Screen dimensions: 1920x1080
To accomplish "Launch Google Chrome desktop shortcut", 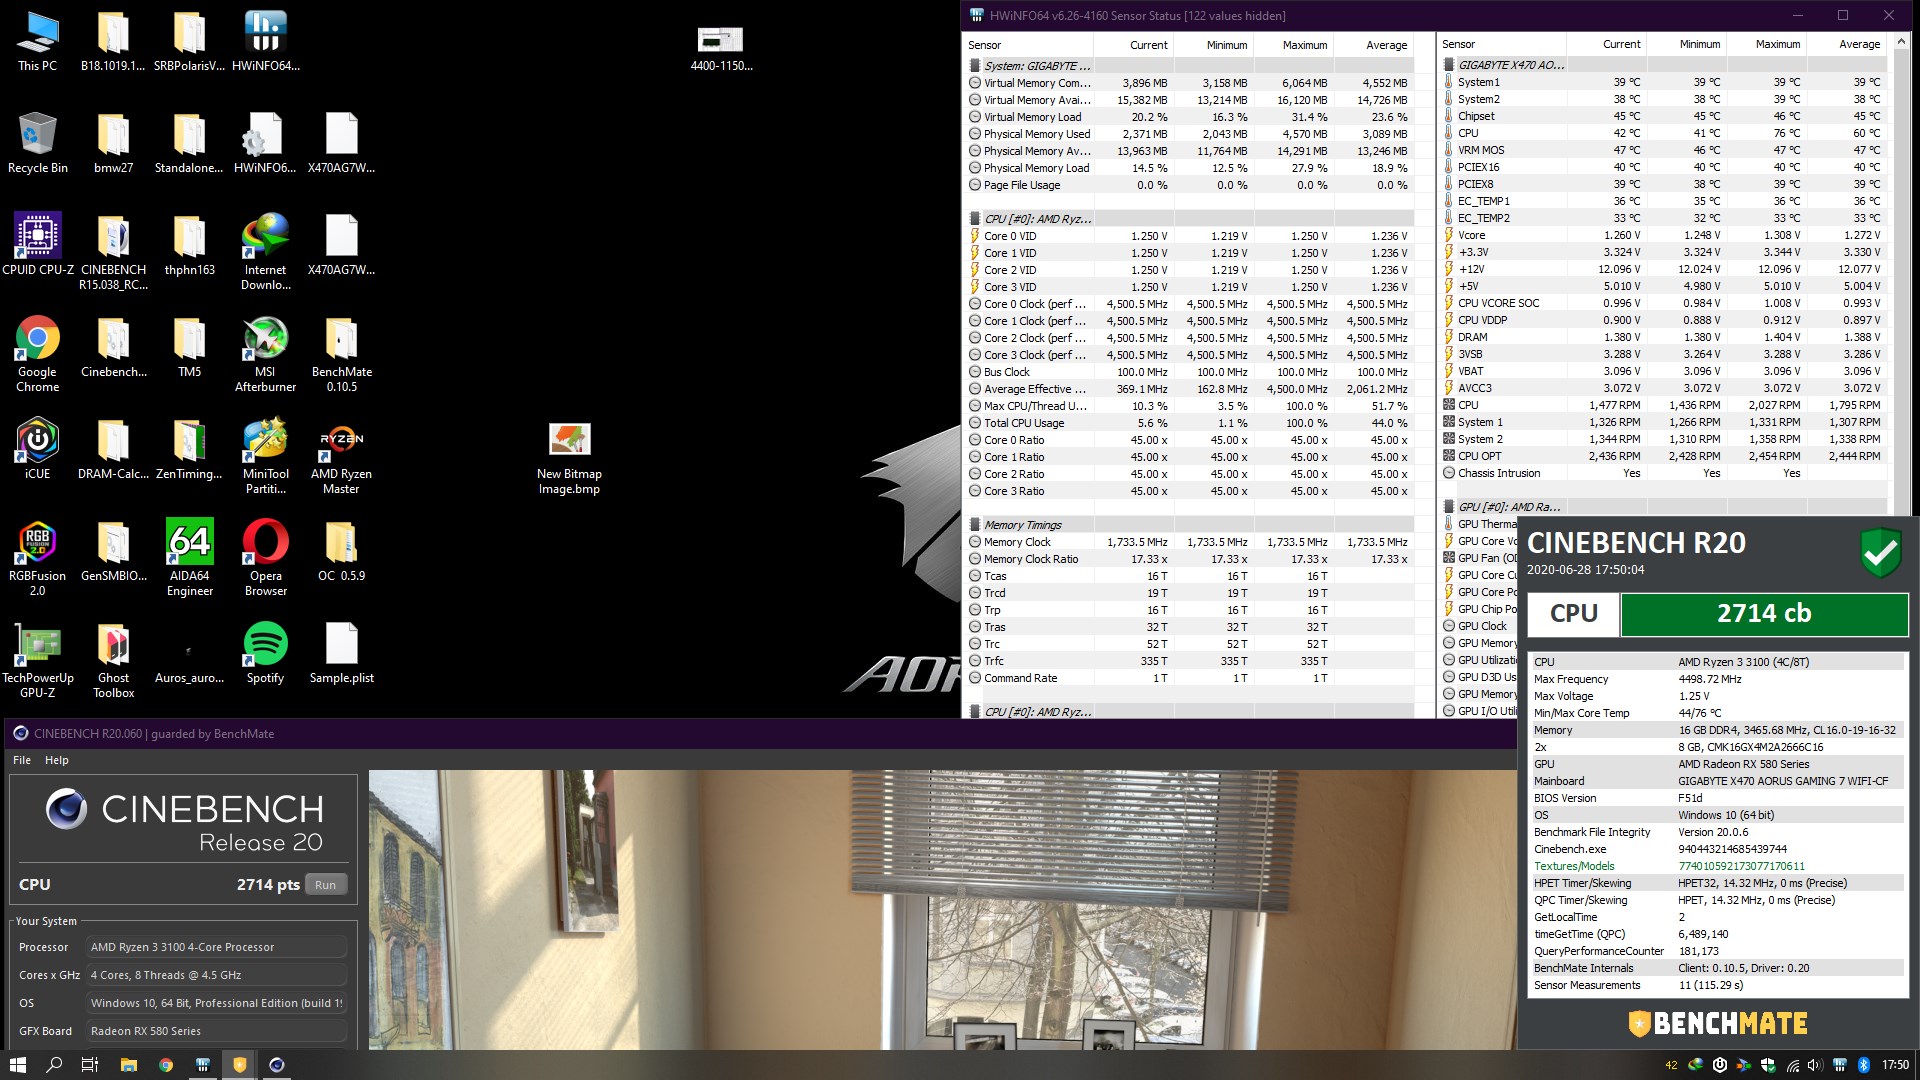I will [x=37, y=355].
